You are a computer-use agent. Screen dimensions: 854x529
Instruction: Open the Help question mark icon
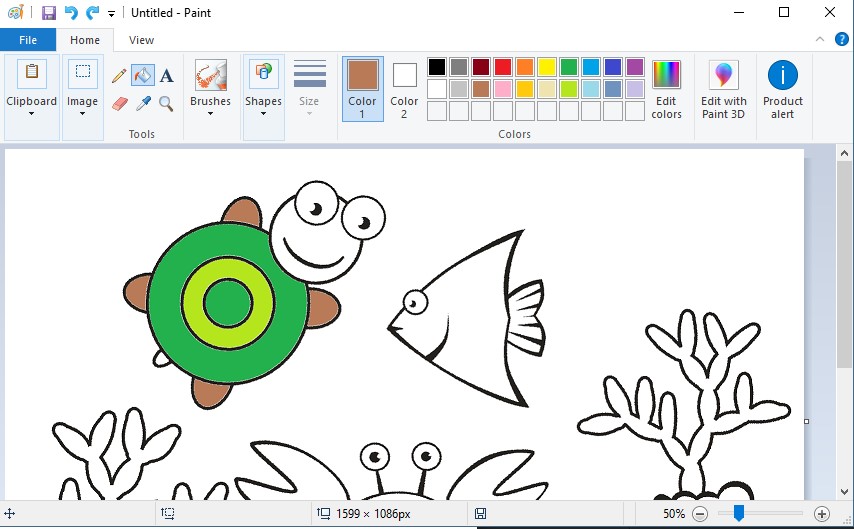click(841, 39)
